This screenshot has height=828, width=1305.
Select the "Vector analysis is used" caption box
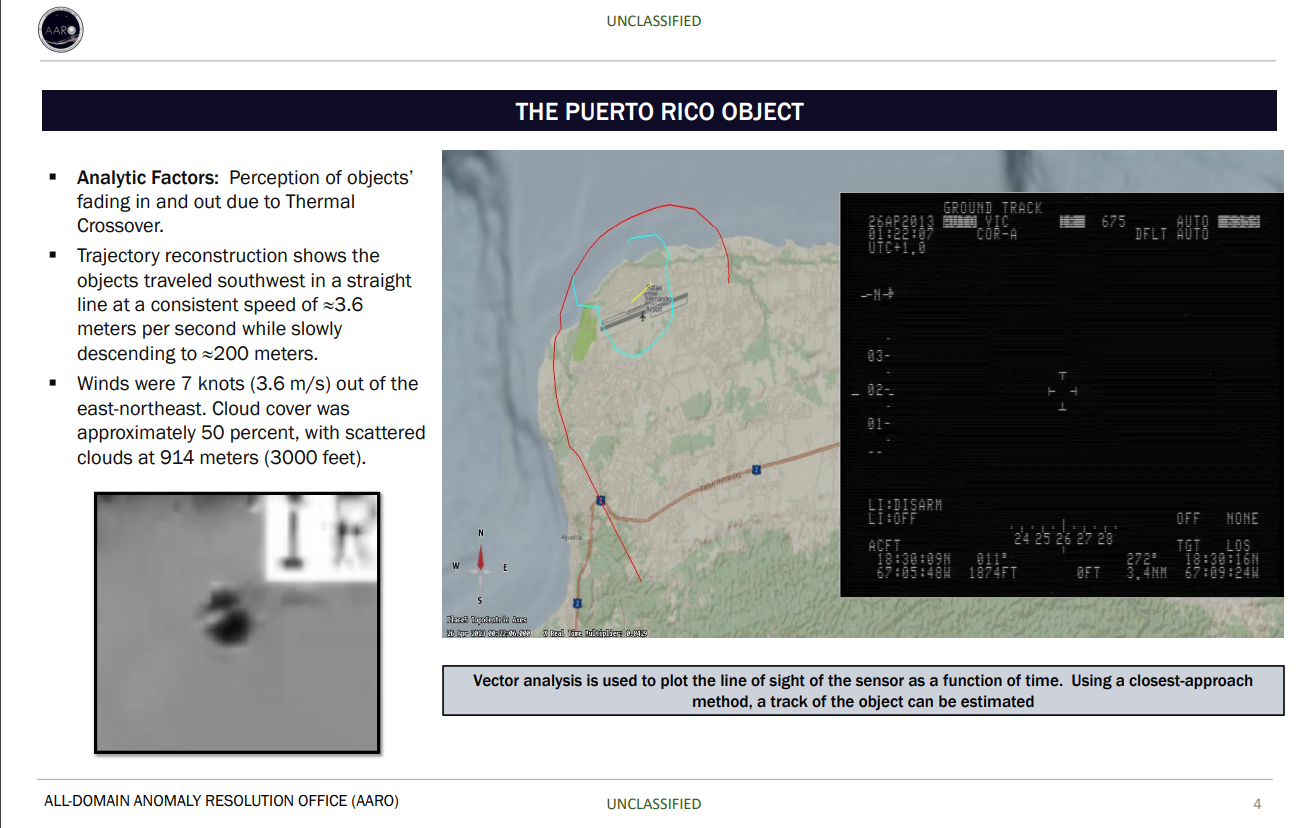click(x=863, y=691)
